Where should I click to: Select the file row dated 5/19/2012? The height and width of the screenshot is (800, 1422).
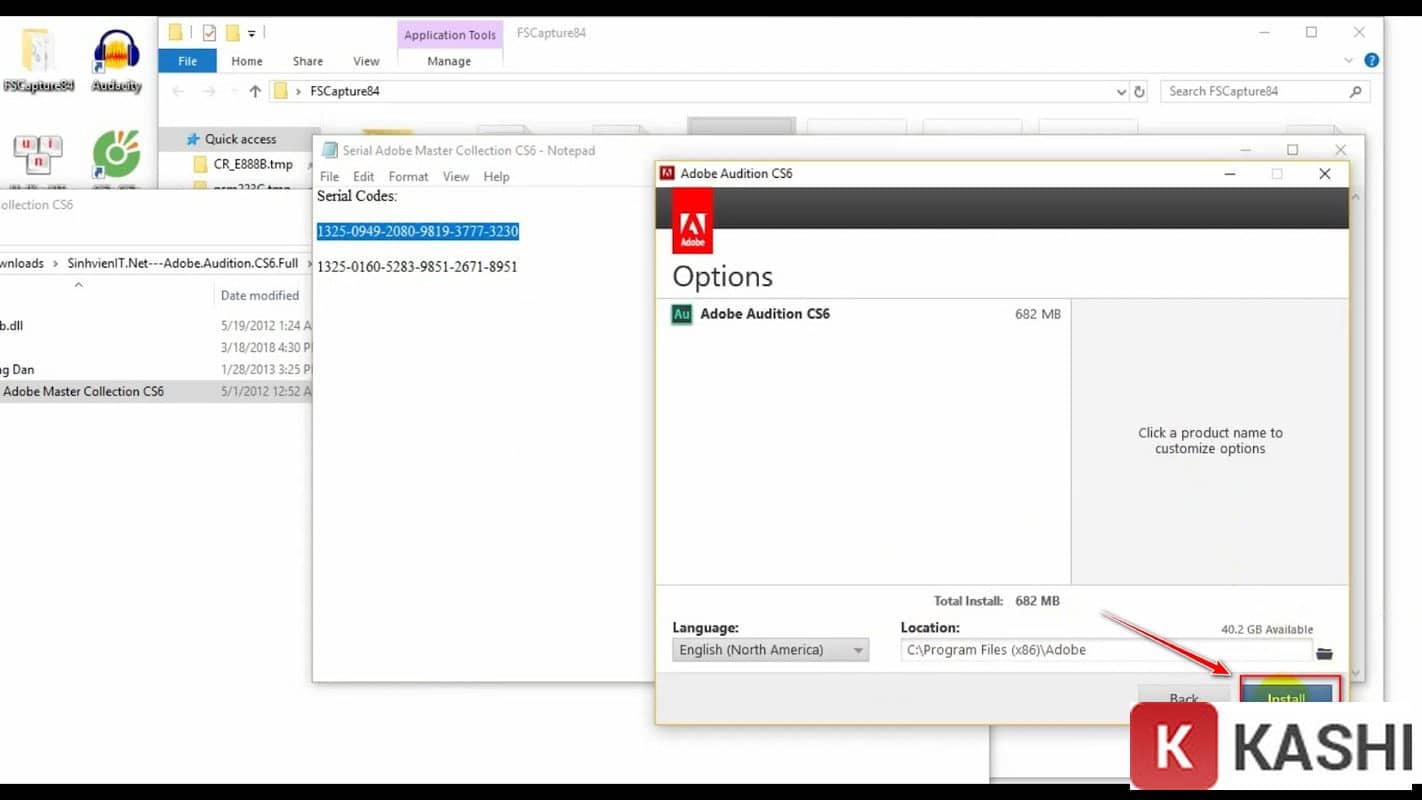pos(156,325)
